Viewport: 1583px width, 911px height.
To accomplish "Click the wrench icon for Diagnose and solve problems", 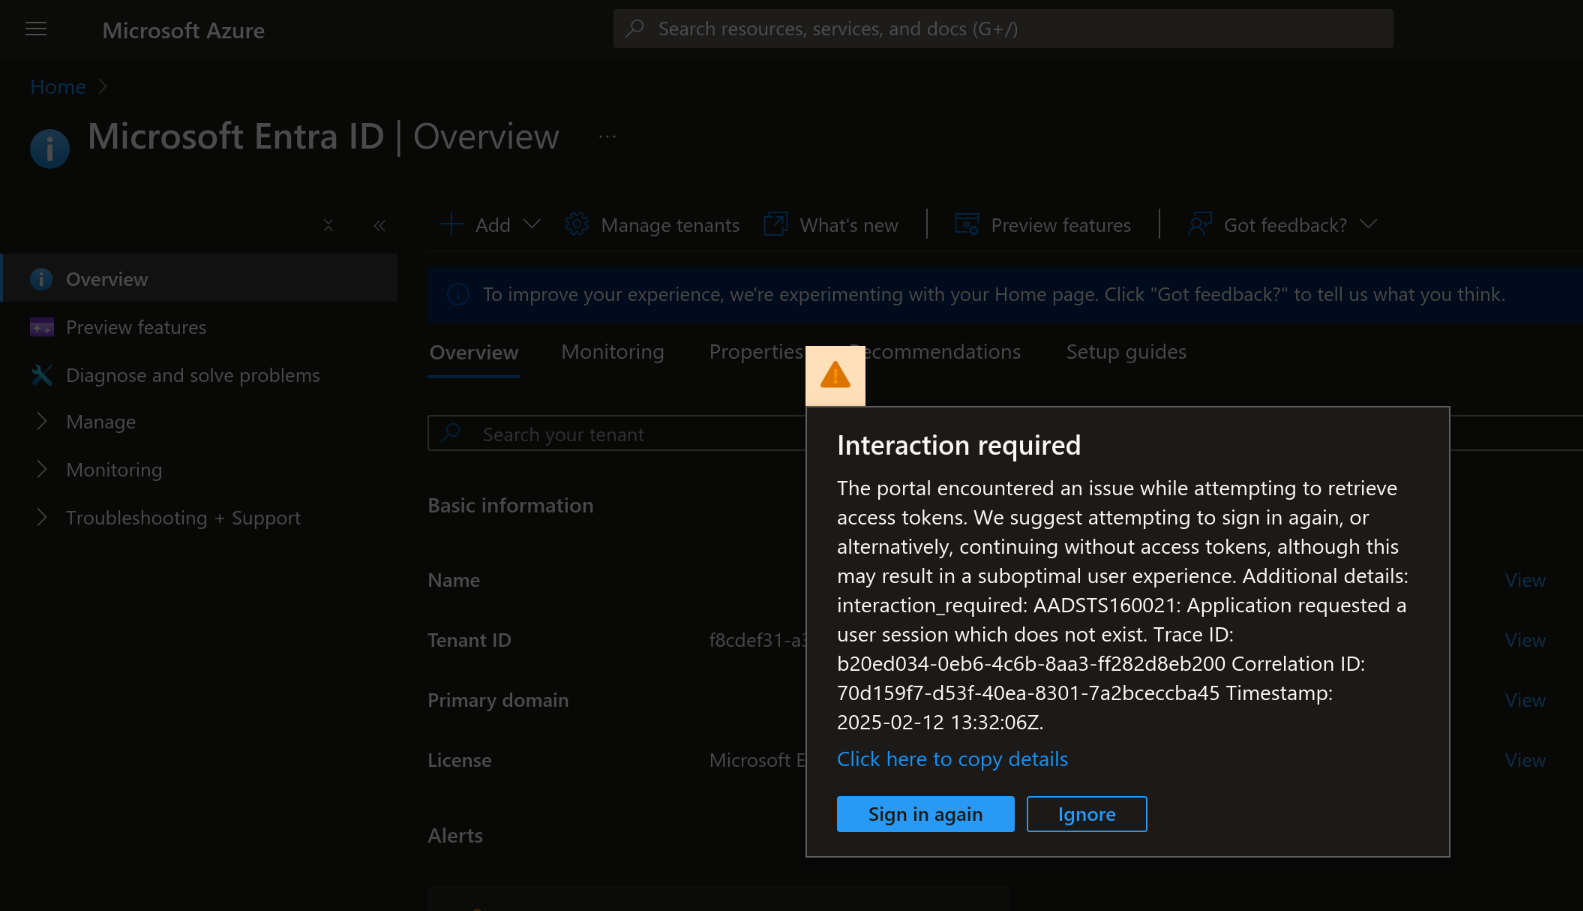I will pyautogui.click(x=42, y=375).
